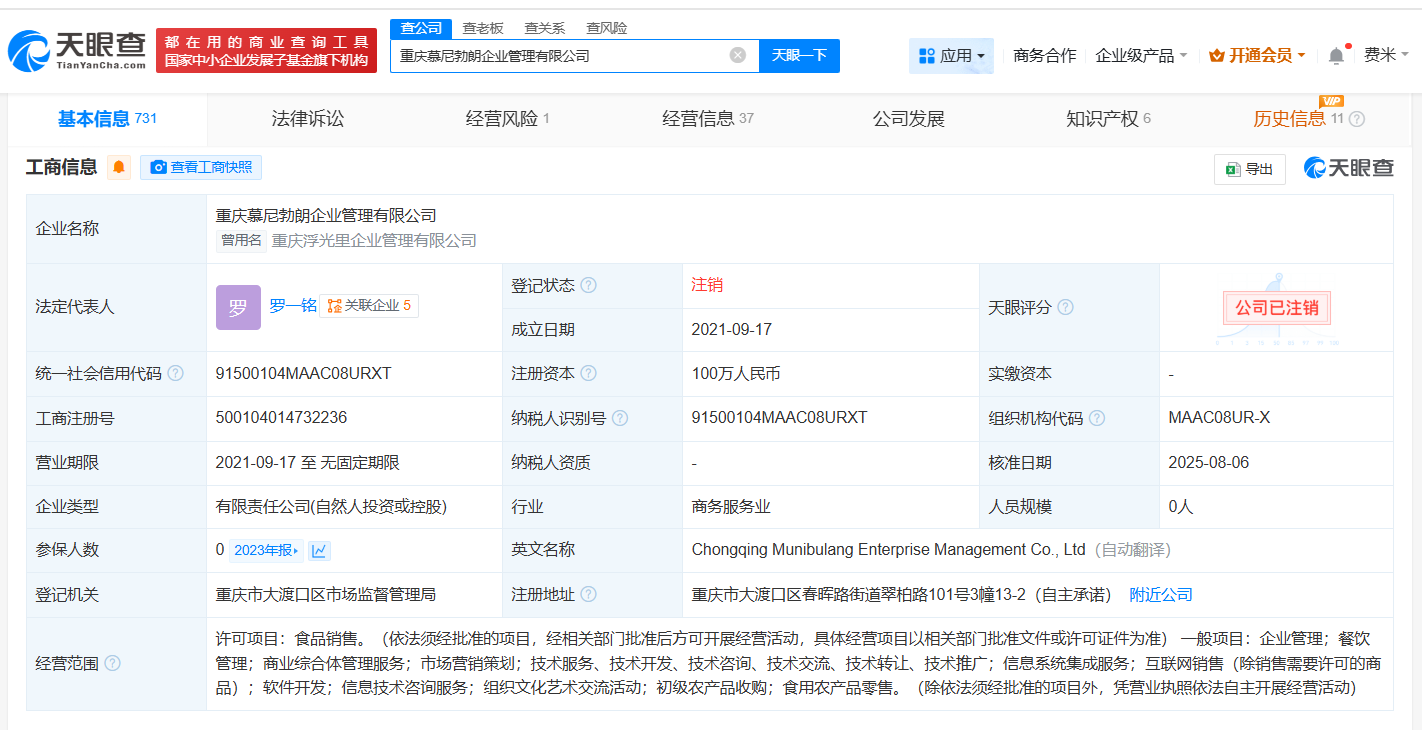This screenshot has width=1422, height=730.
Task: Switch to the 查老板 search tab
Action: [x=481, y=28]
